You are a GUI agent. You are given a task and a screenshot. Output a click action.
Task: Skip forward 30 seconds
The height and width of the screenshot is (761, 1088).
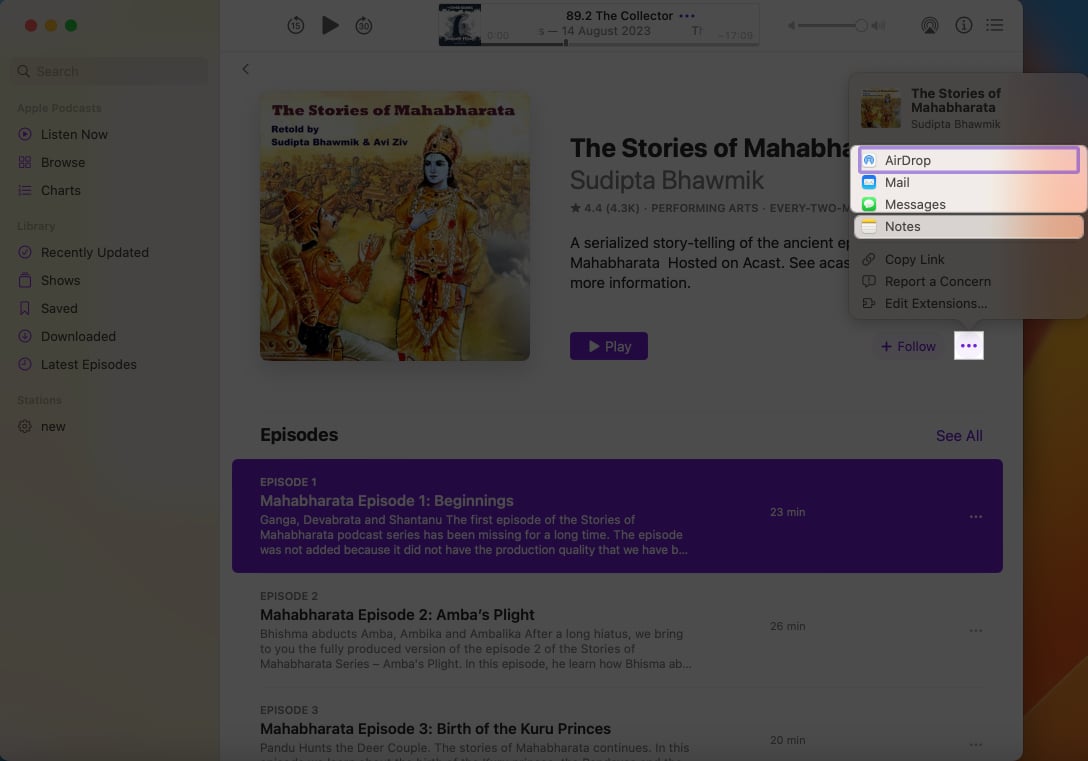click(364, 26)
